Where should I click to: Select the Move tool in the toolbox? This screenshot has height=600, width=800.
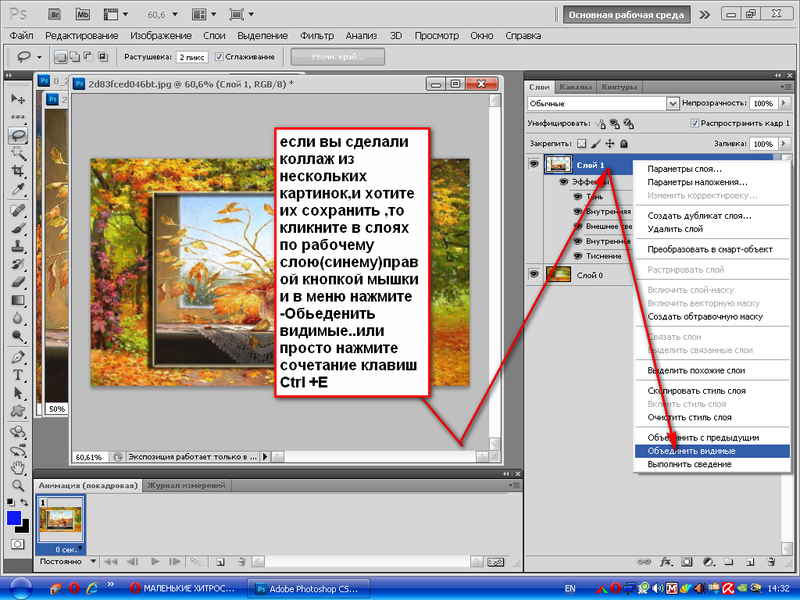tap(17, 99)
